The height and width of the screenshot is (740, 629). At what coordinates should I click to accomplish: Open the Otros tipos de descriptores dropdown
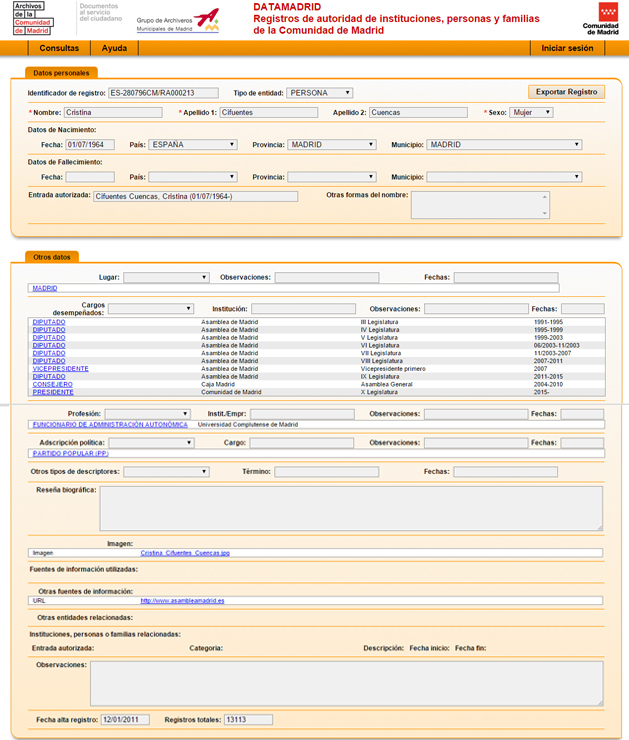tap(166, 471)
